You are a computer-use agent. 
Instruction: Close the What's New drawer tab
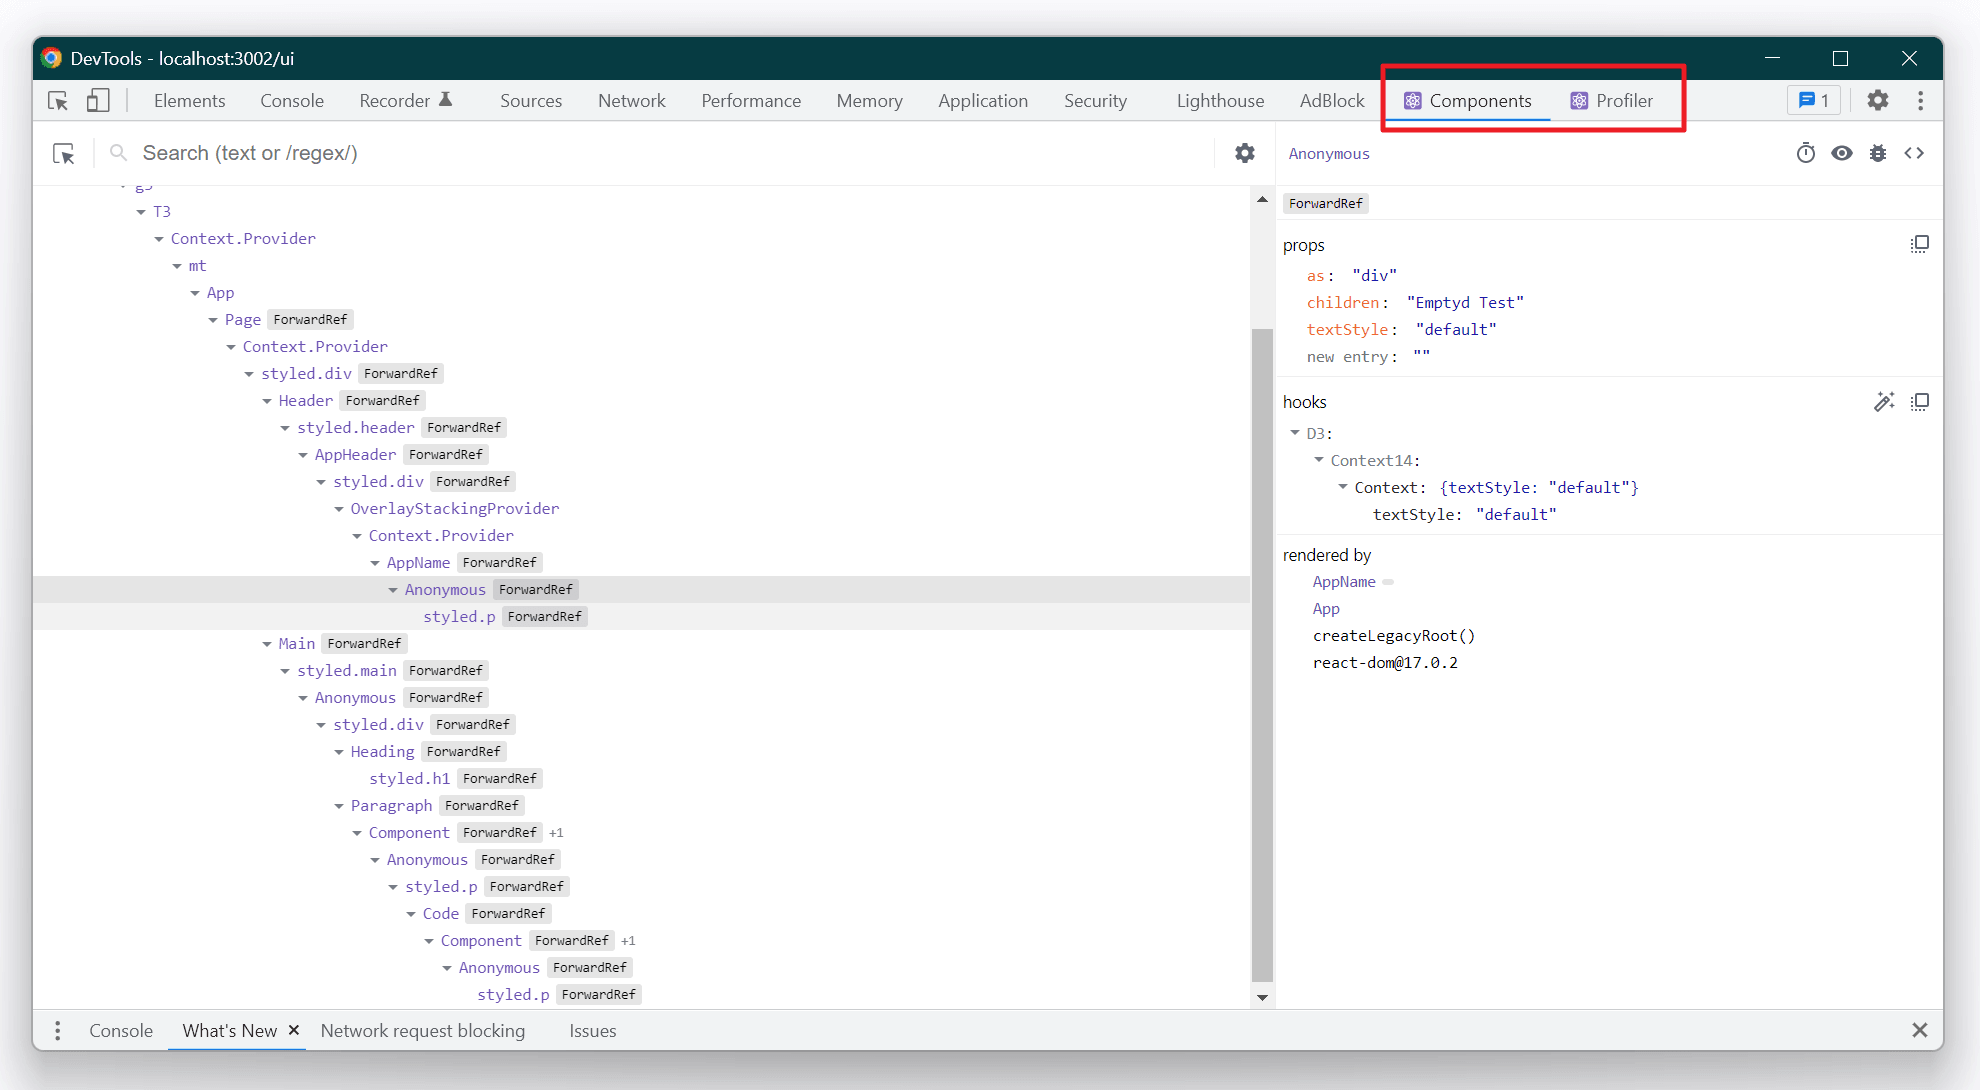pyautogui.click(x=294, y=1030)
